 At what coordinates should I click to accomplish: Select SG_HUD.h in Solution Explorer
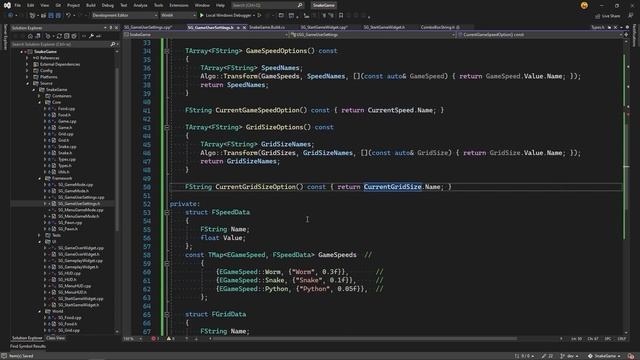click(67, 280)
